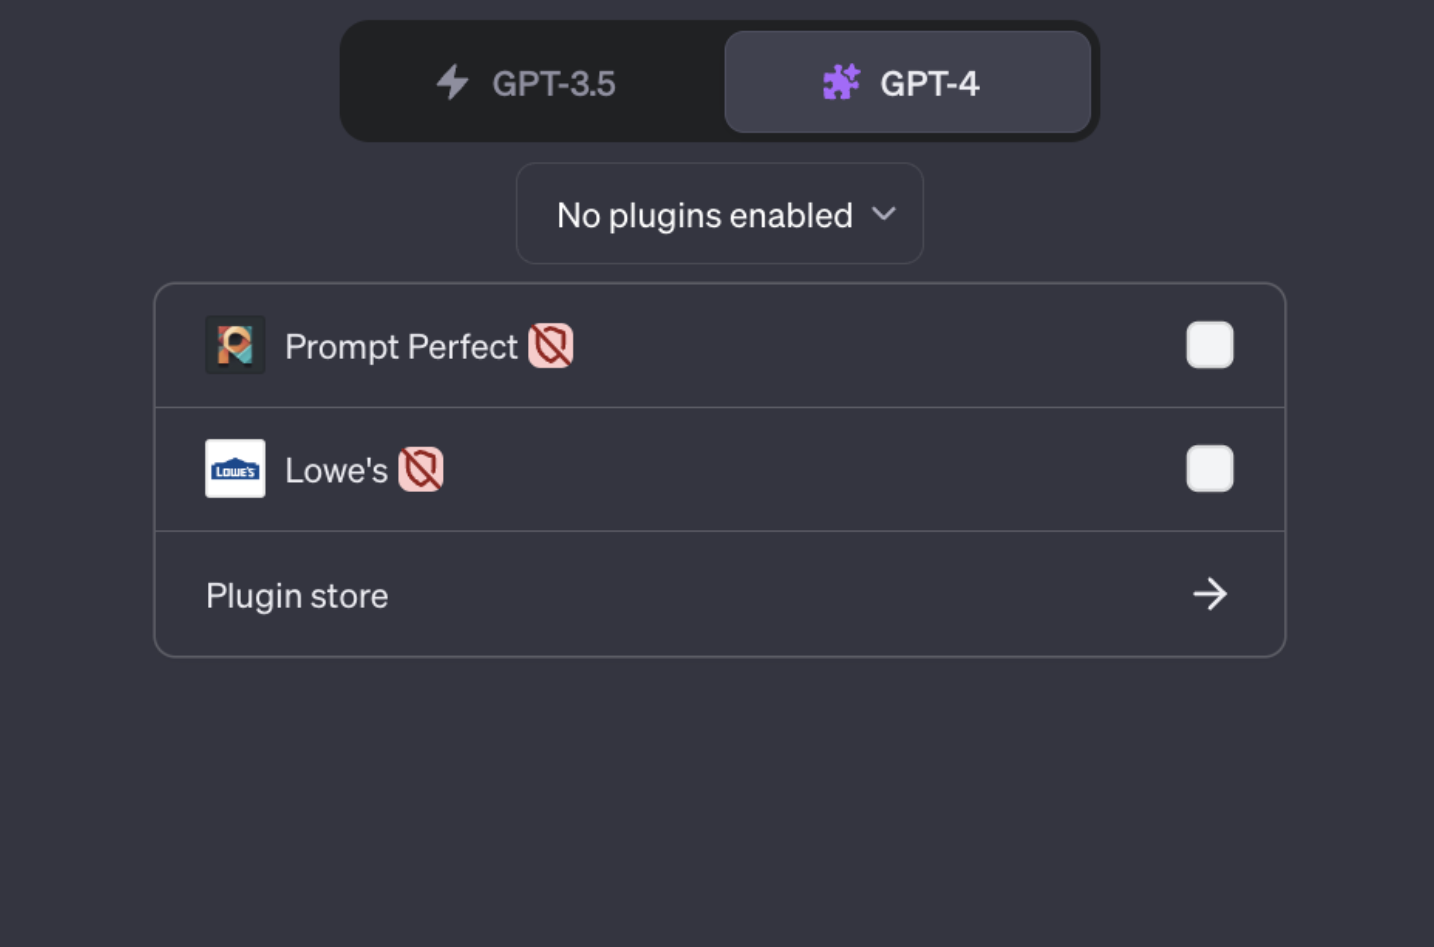
Task: Switch to the GPT-3.5 model tab
Action: [525, 83]
